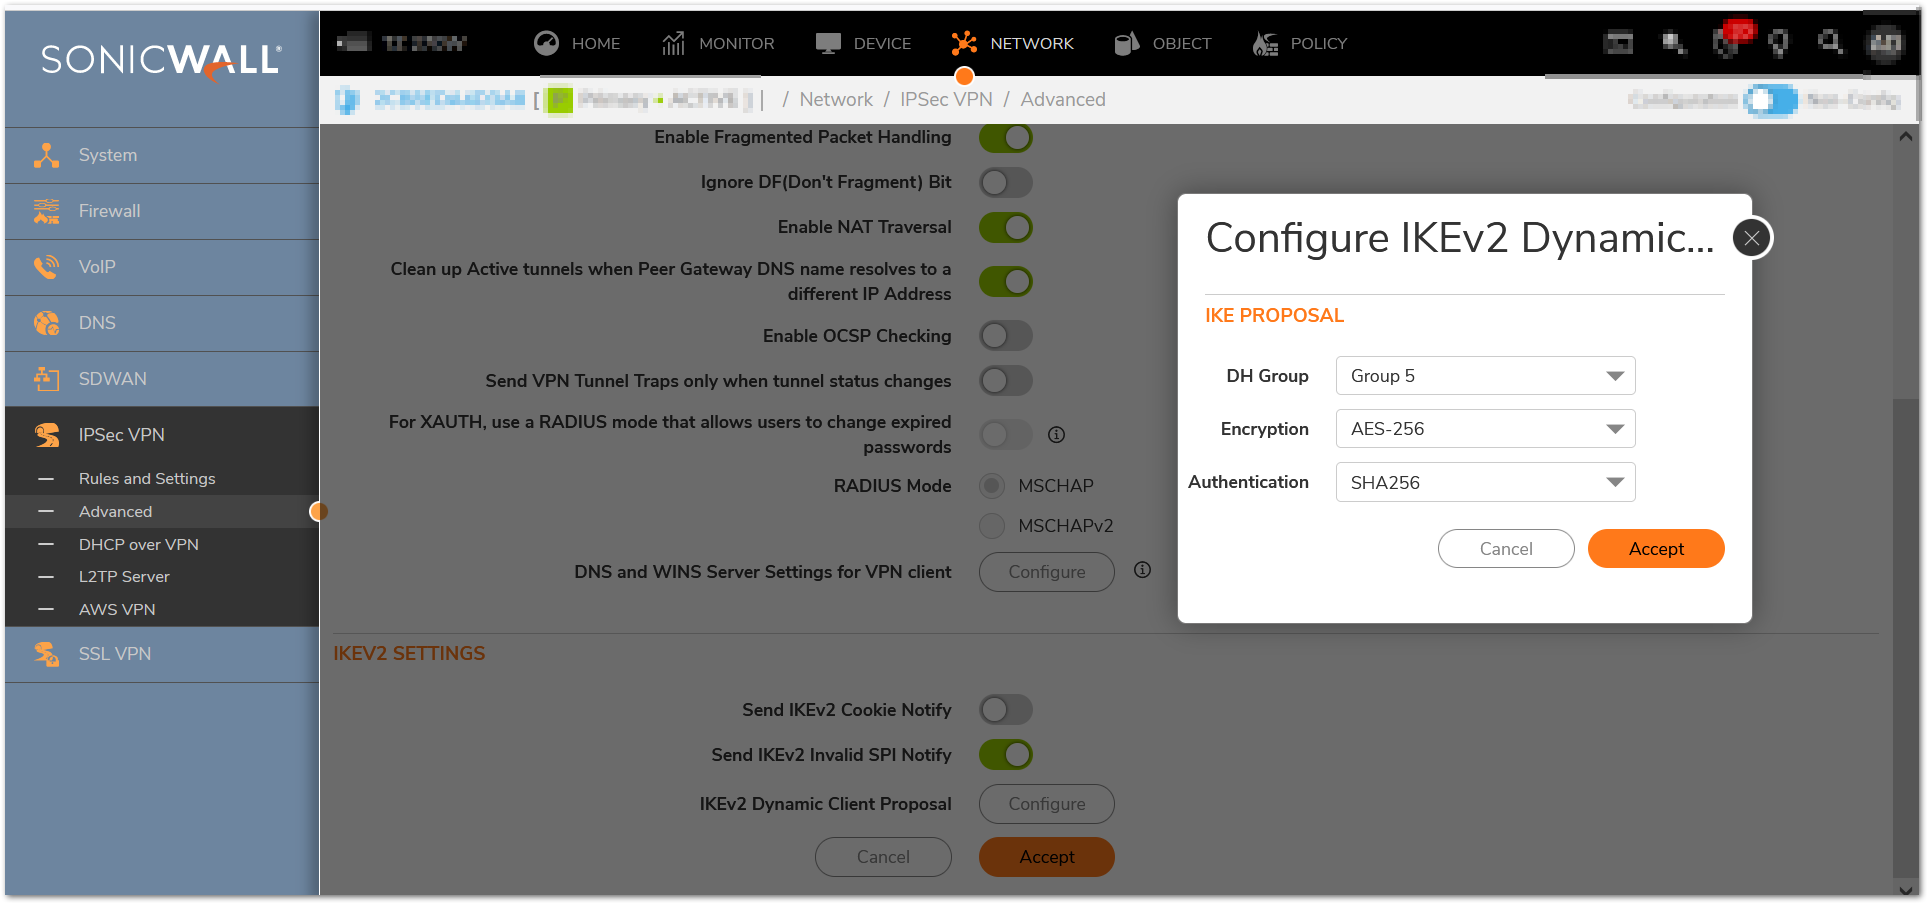
Task: Open the Authentication dropdown
Action: (1485, 482)
